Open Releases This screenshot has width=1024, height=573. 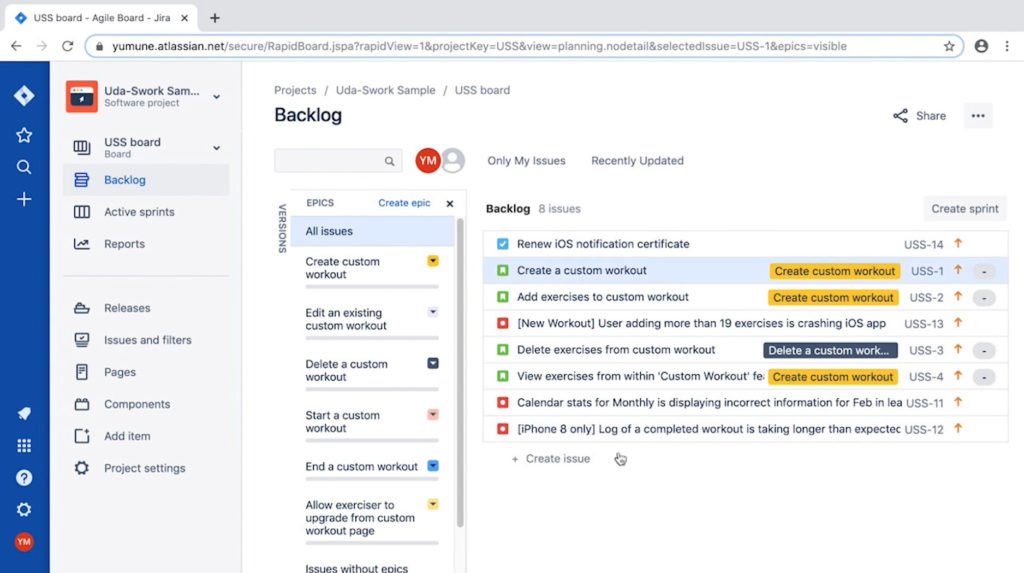point(146,308)
